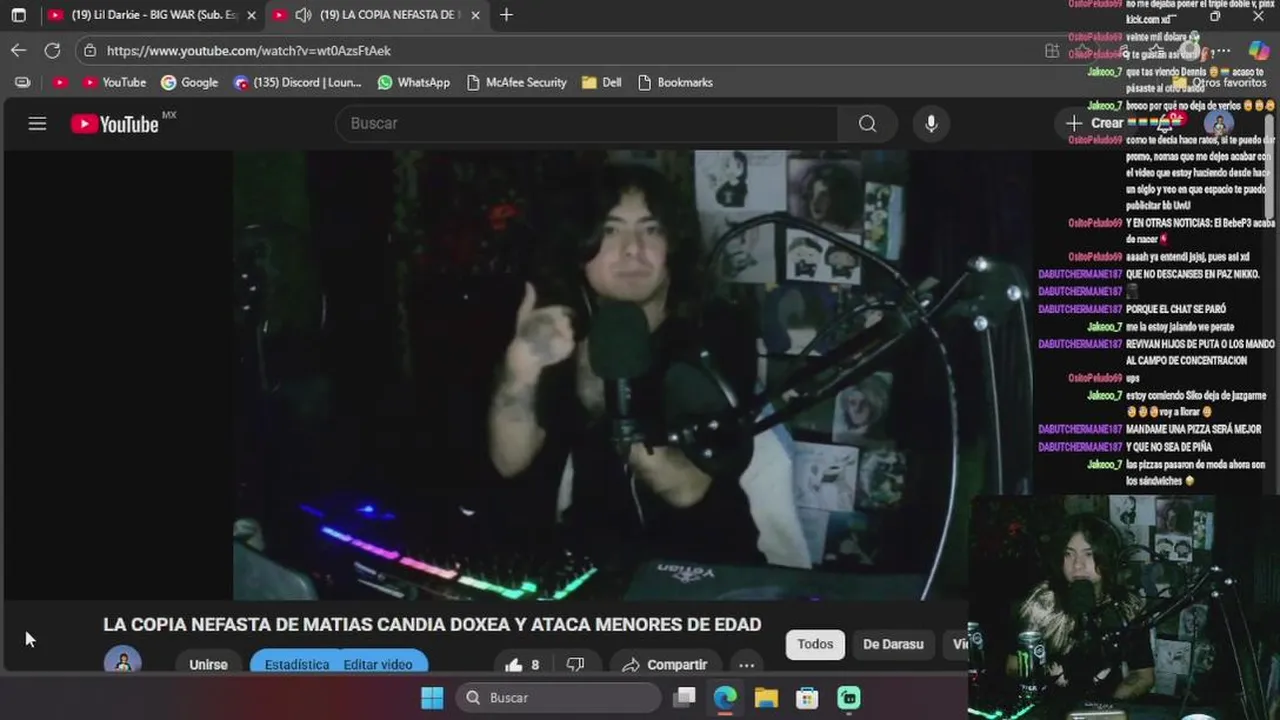Screen dimensions: 1280x720
Task: Open the YouTube account avatar menu
Action: (x=1218, y=124)
